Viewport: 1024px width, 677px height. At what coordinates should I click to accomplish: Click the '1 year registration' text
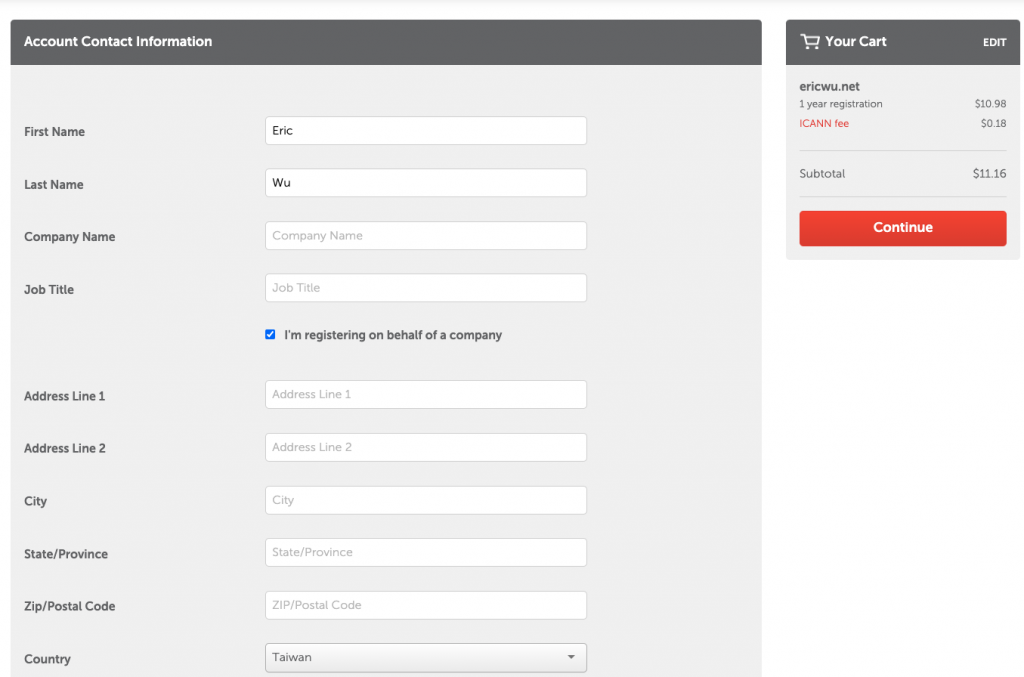point(840,104)
